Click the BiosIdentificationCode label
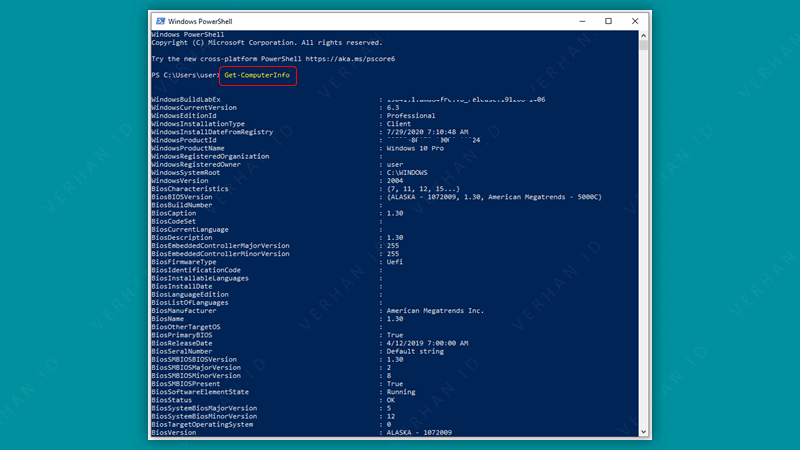The width and height of the screenshot is (800, 450). pyautogui.click(x=196, y=270)
